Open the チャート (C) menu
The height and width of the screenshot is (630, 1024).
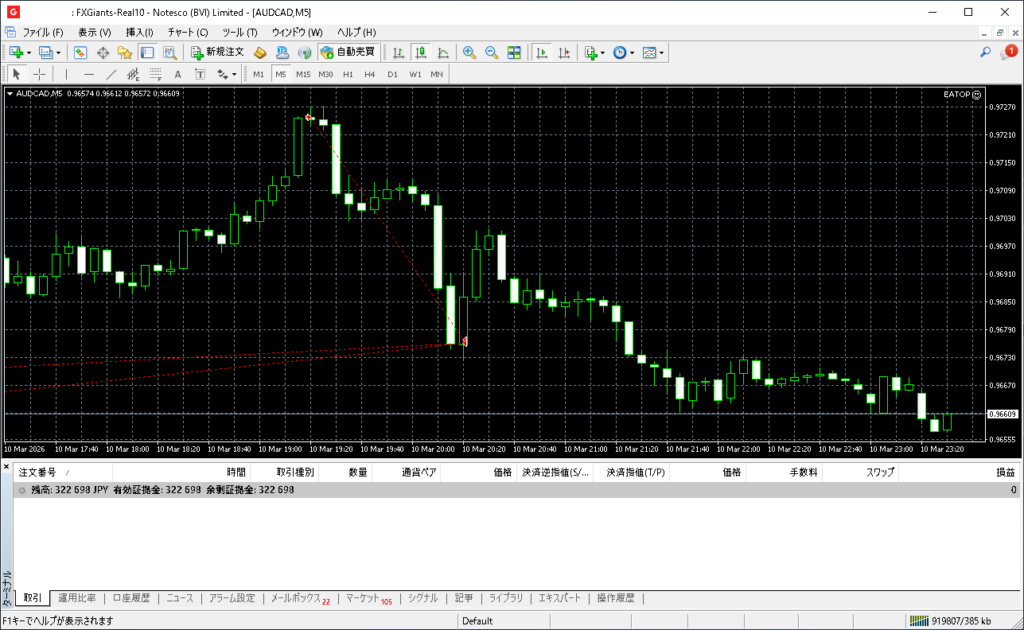pyautogui.click(x=187, y=32)
